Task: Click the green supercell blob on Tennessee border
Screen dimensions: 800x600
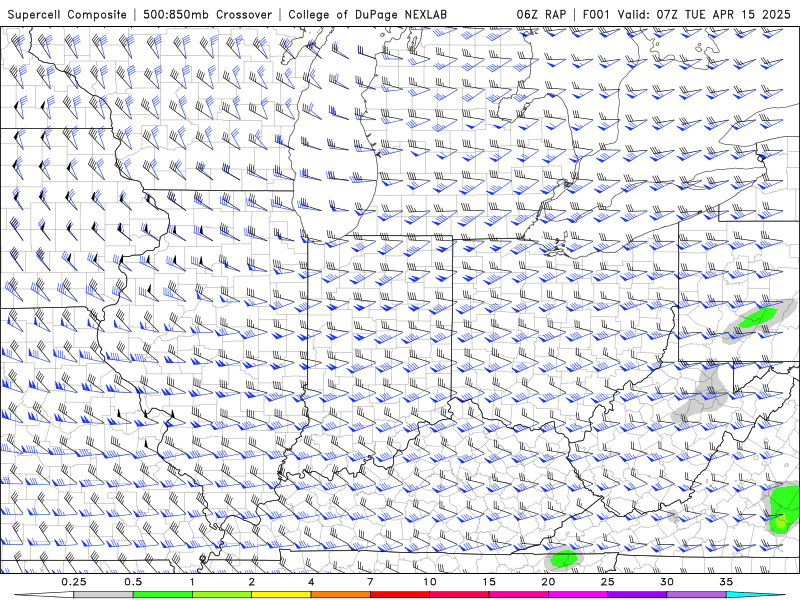Action: tap(564, 558)
